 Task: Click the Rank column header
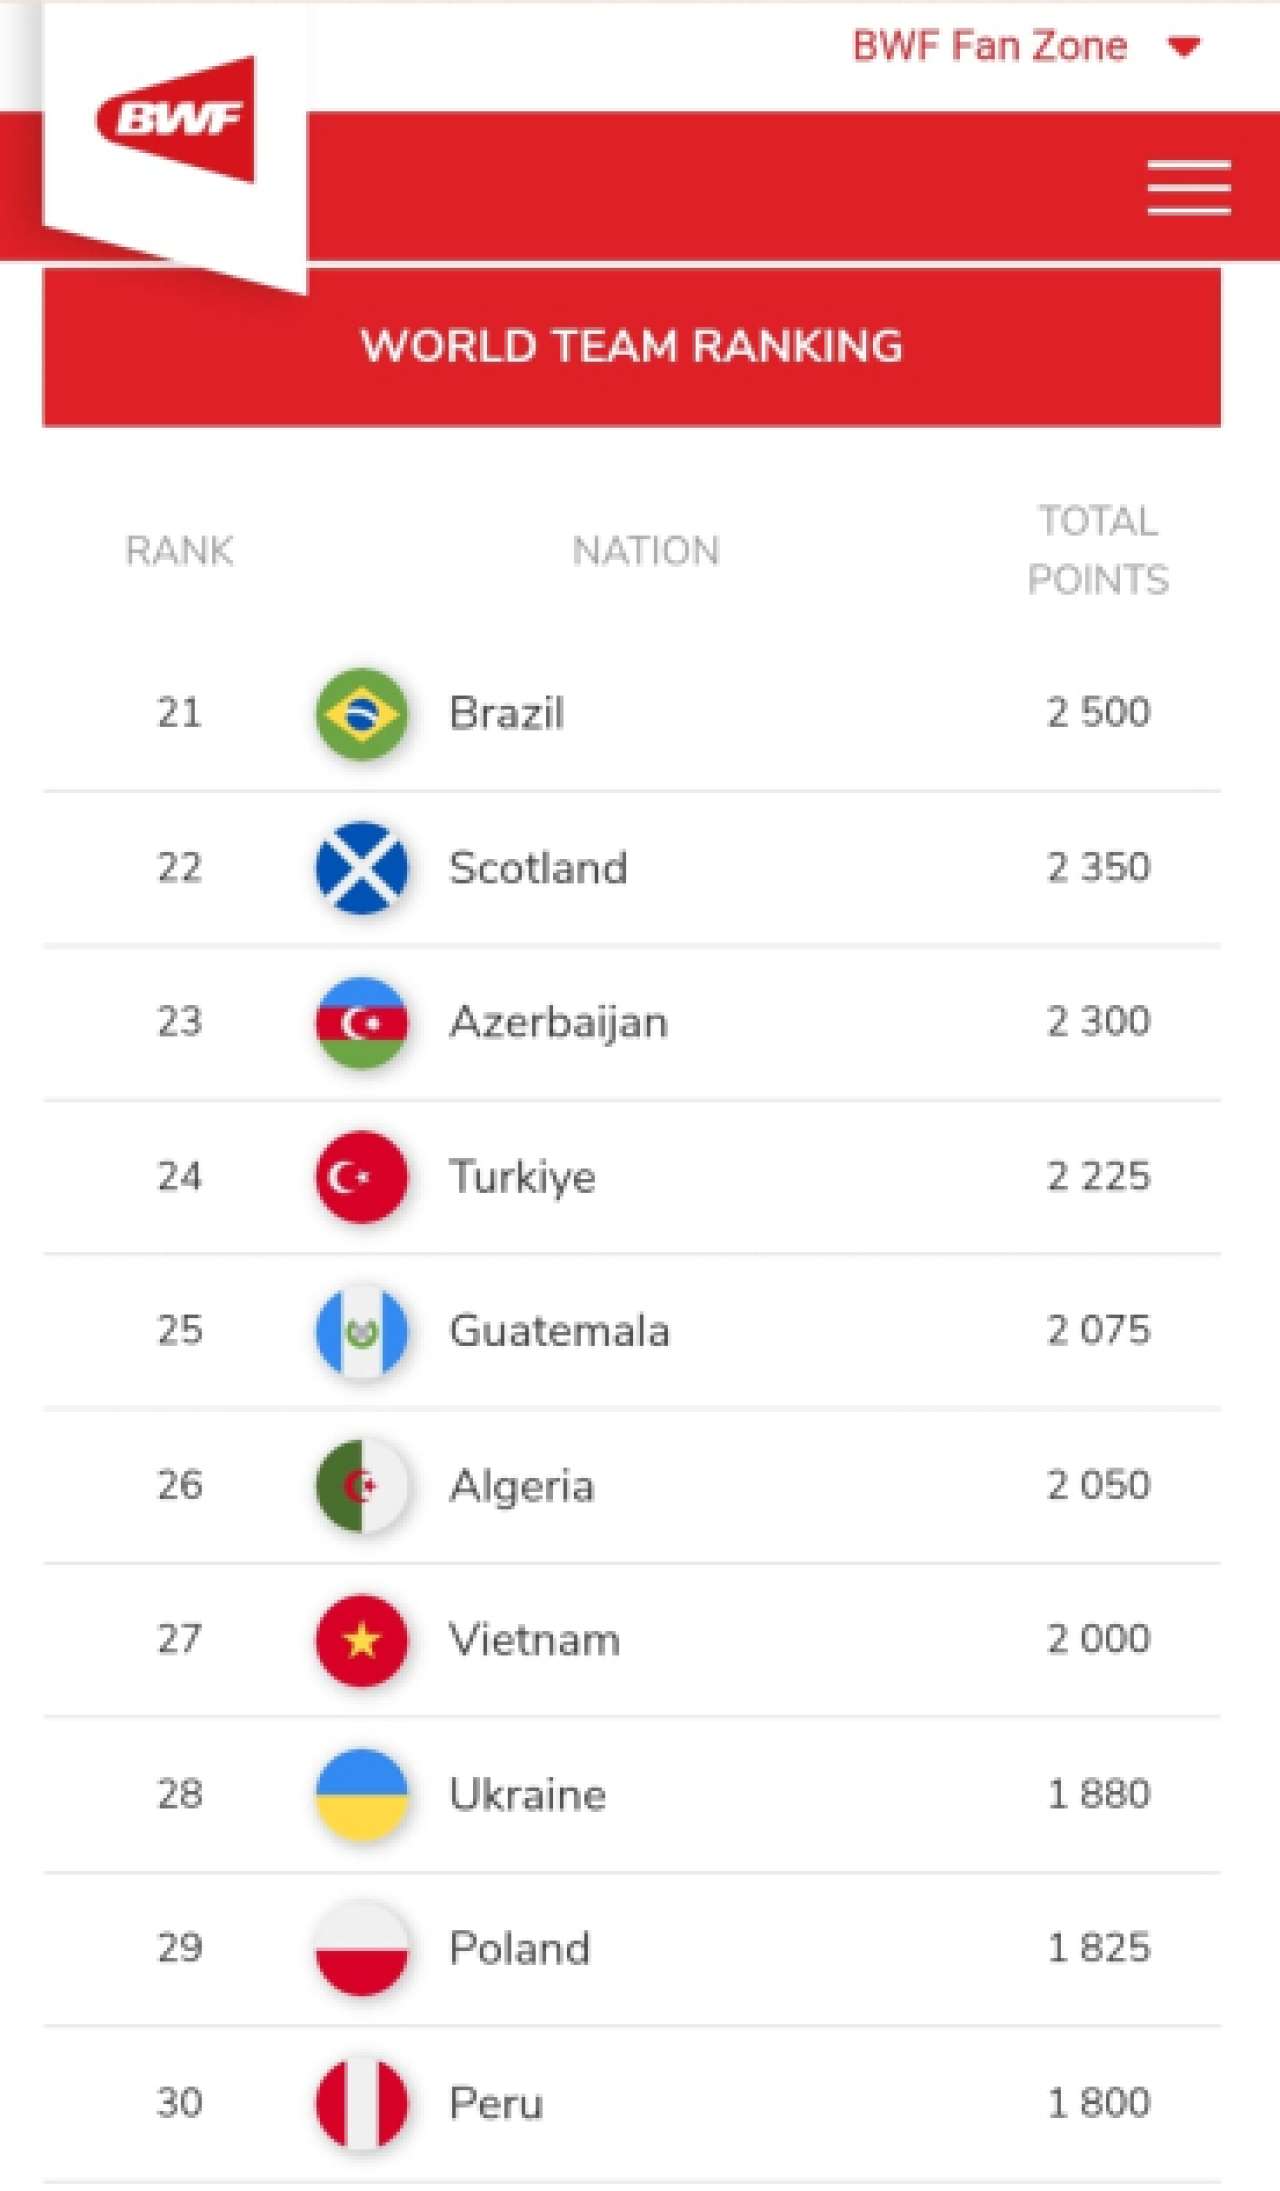click(179, 551)
